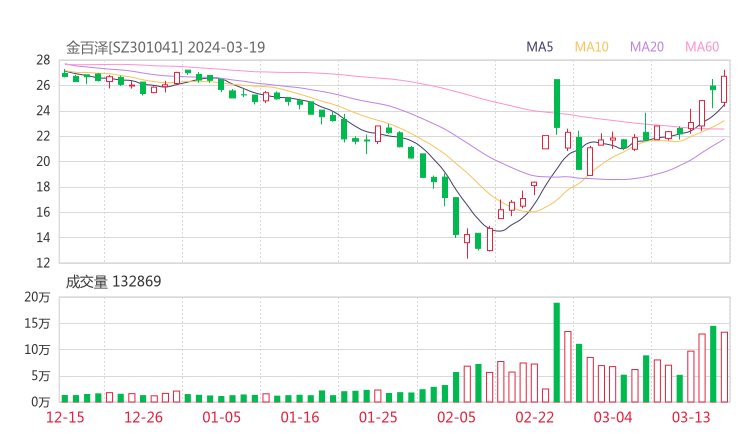Click the chart title 金百泽[SZ301041] 2024-03-19
The width and height of the screenshot is (740, 440).
tap(165, 47)
